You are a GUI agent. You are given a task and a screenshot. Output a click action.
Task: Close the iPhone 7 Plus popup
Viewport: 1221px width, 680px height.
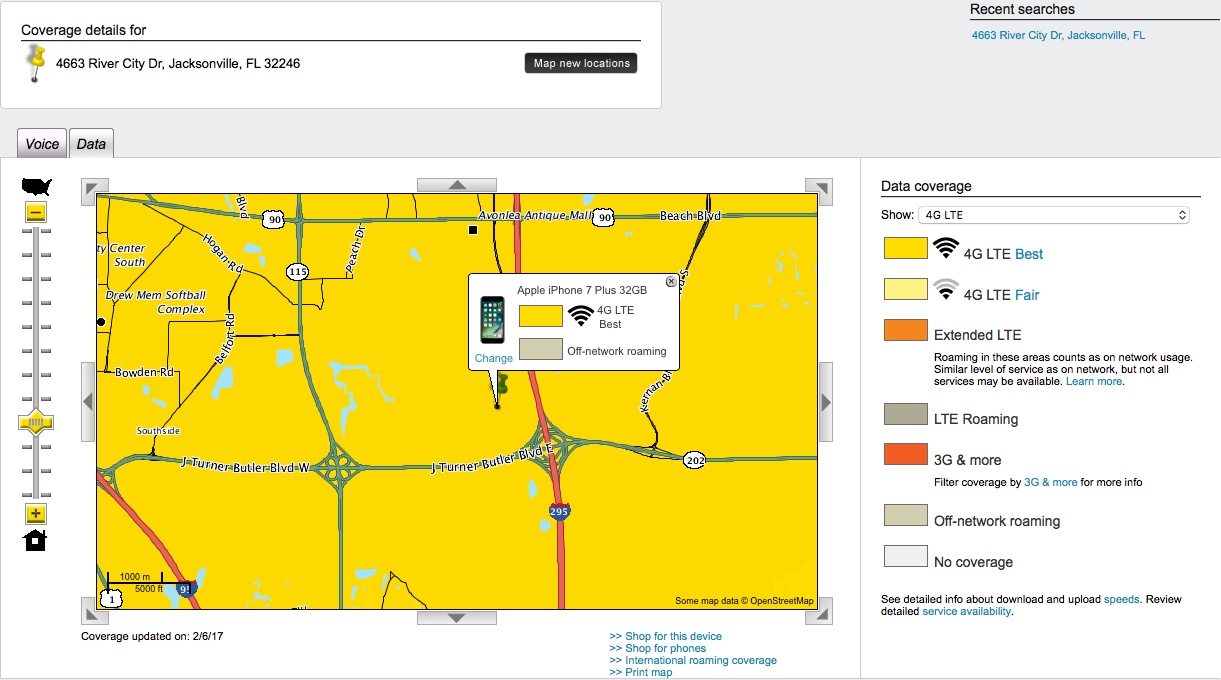tap(671, 282)
